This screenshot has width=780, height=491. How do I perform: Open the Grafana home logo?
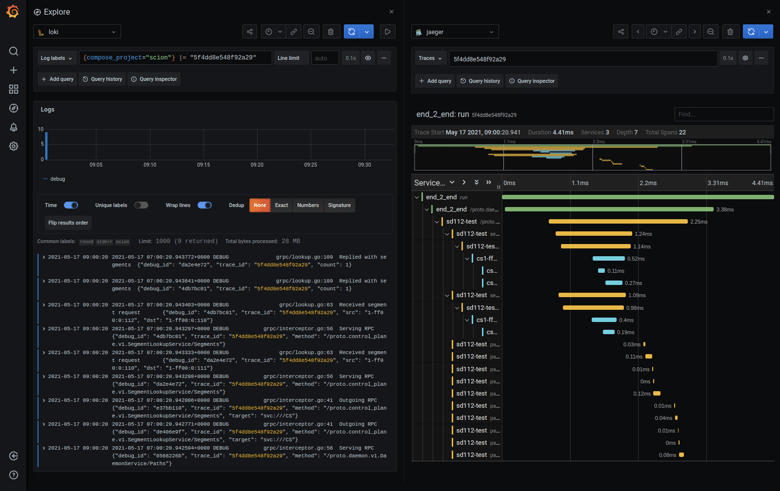pyautogui.click(x=13, y=11)
